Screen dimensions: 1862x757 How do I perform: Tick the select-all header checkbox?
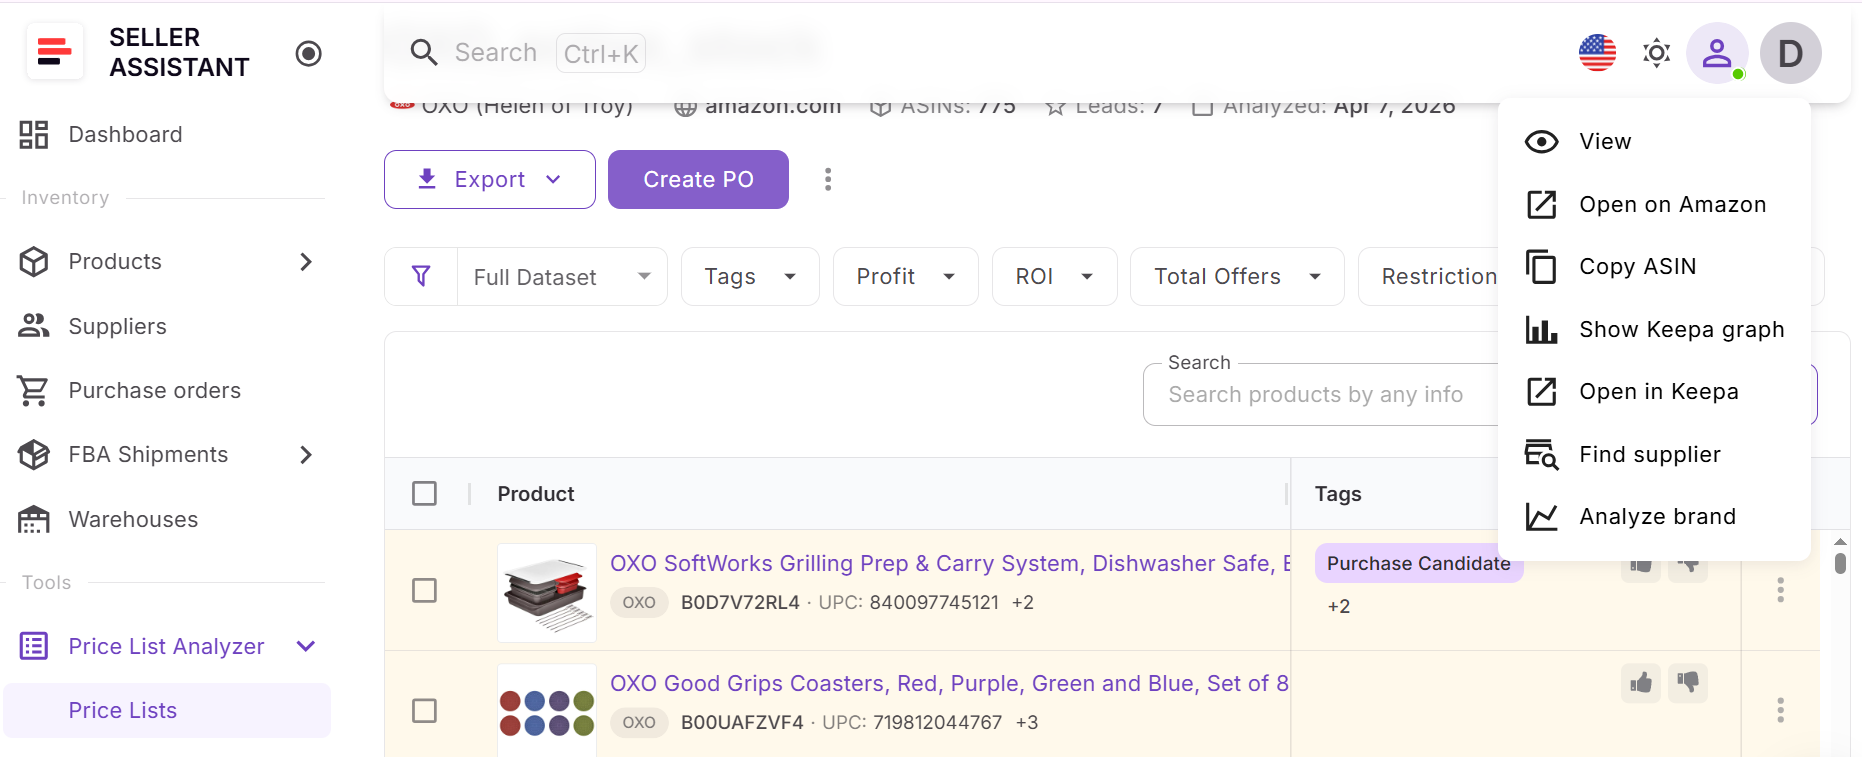pos(425,494)
